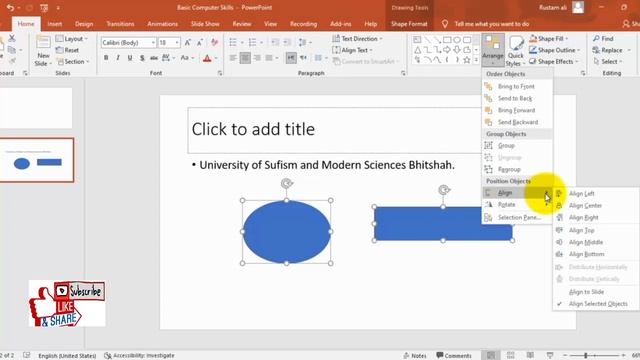Toggle Italic formatting
Image resolution: width=640 pixels, height=360 pixels.
click(118, 58)
